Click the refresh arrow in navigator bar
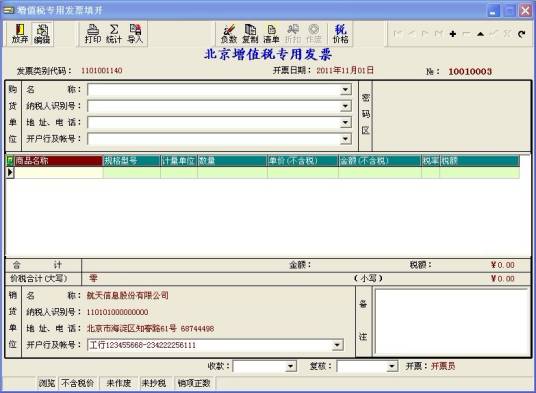 [x=521, y=34]
